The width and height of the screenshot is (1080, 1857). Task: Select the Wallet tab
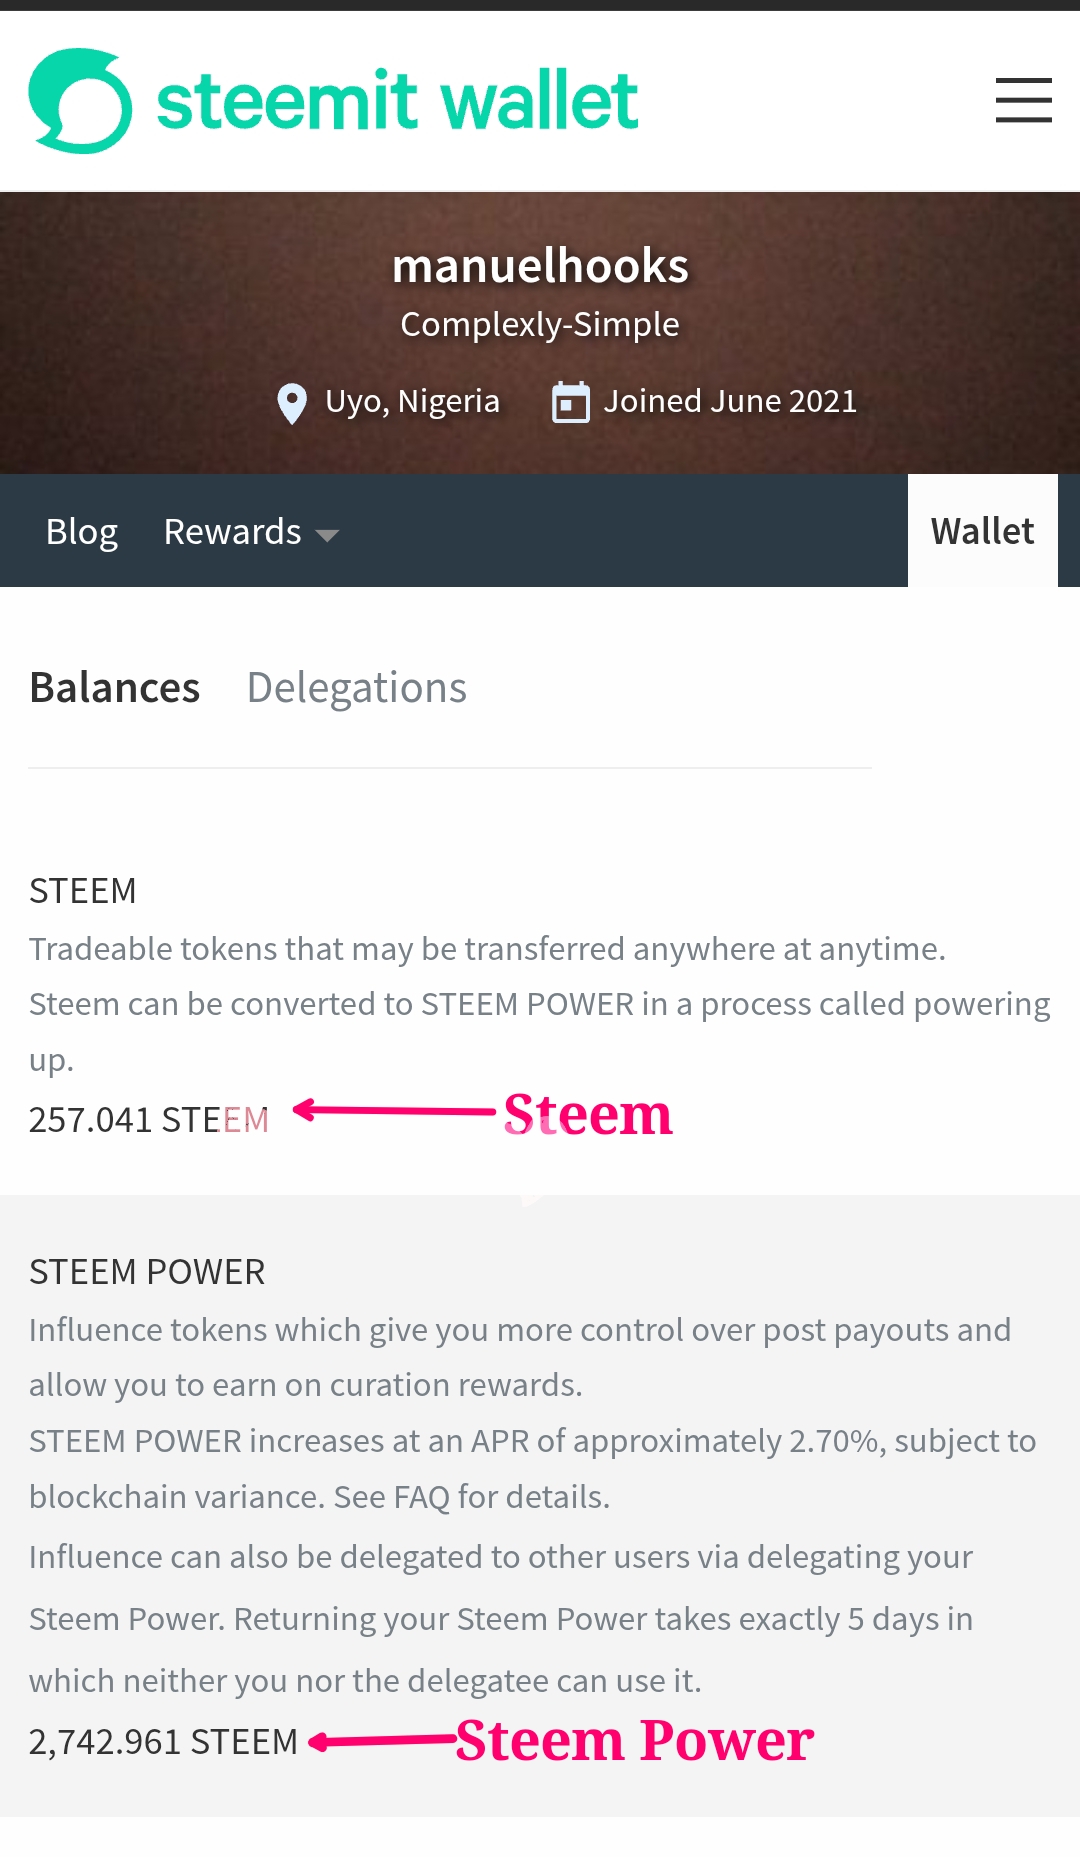pos(982,531)
